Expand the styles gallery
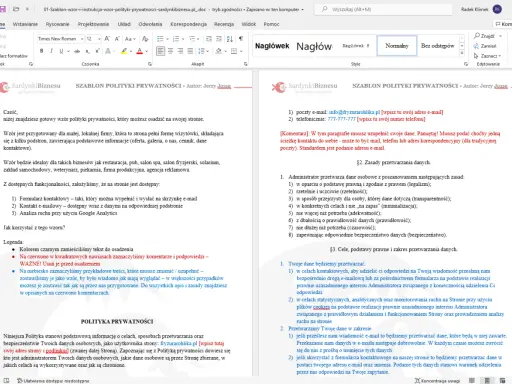 click(x=462, y=53)
